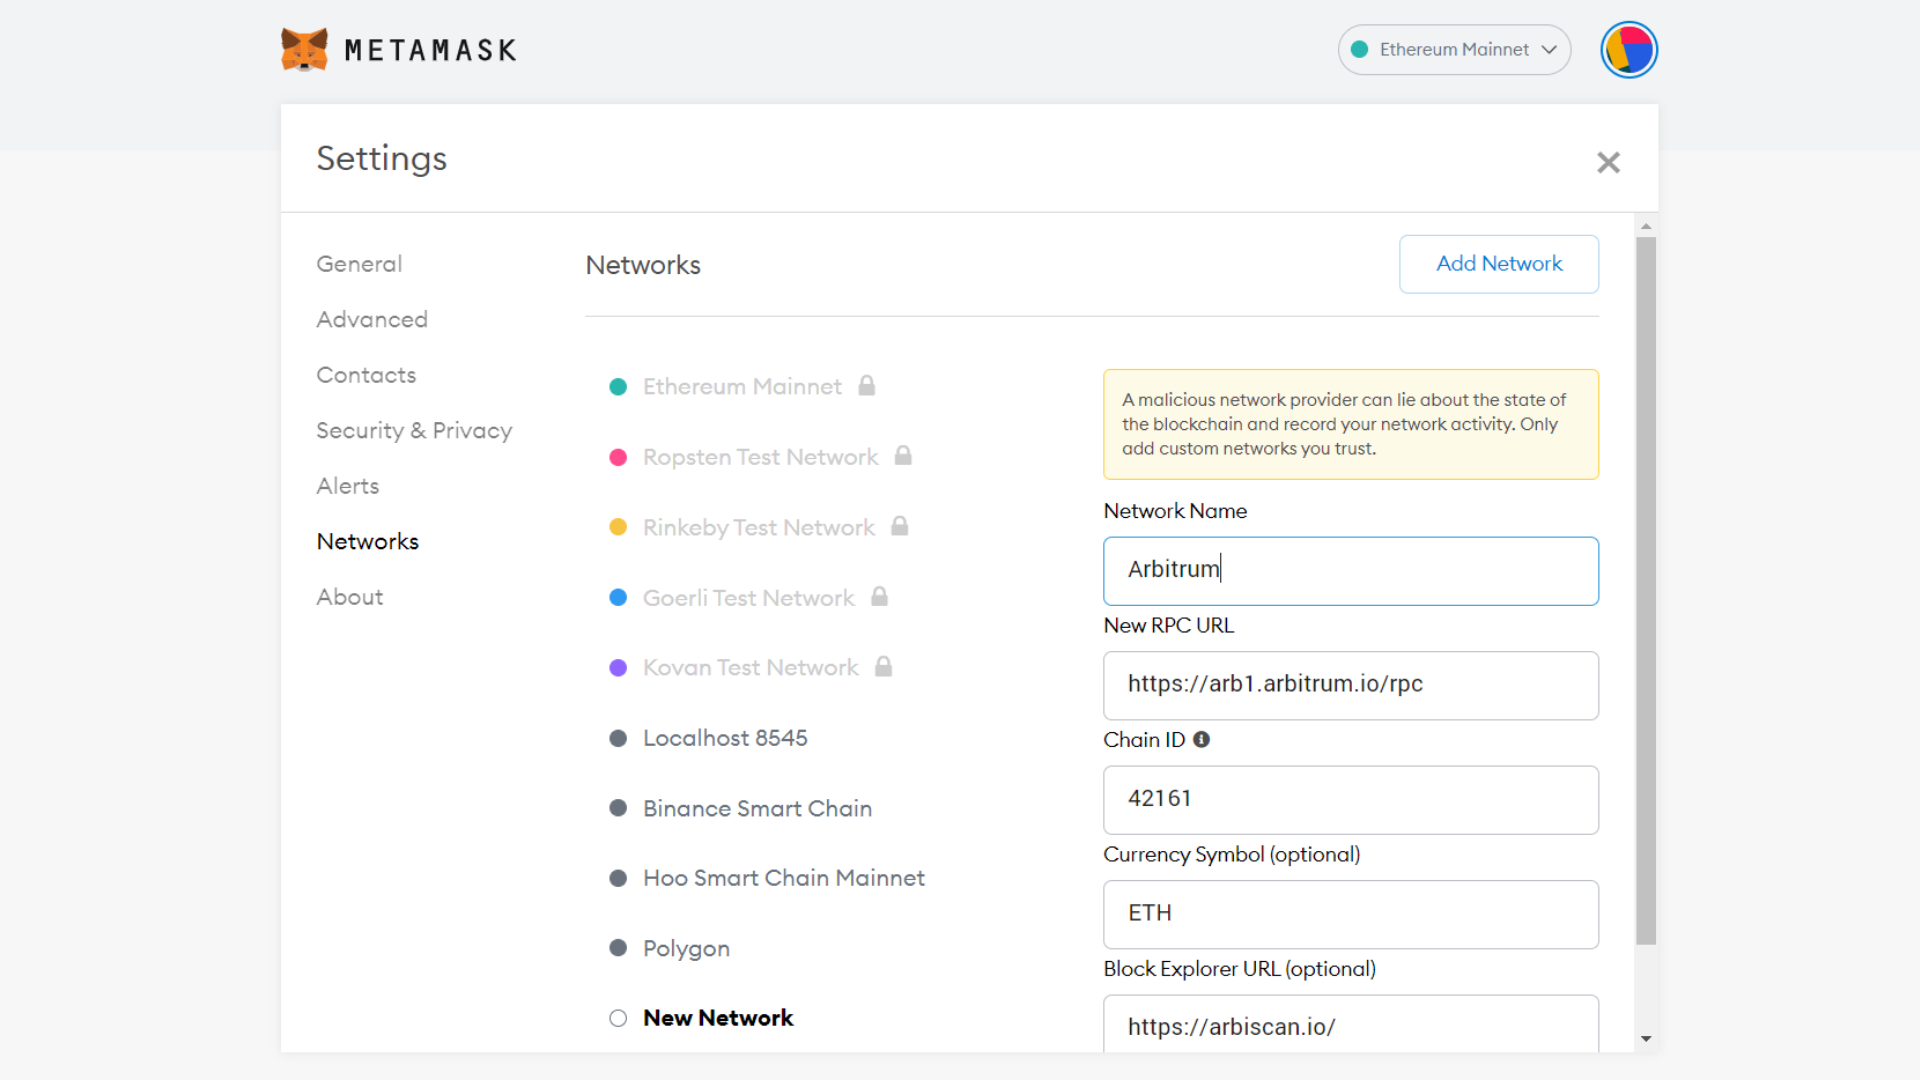1920x1080 pixels.
Task: Click the New RPC URL input field
Action: 1350,685
